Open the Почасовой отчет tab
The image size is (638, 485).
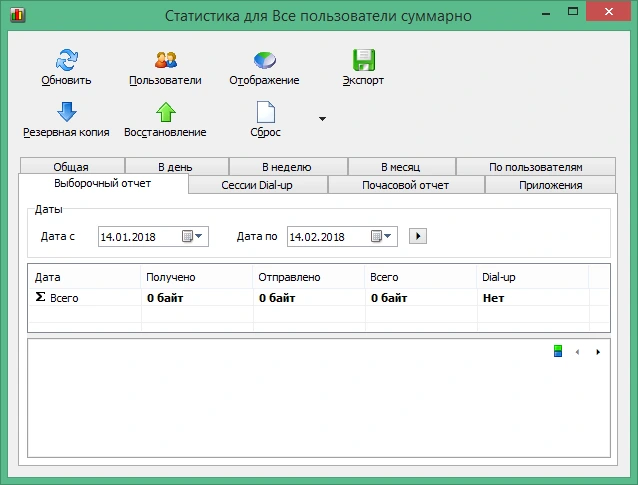point(406,185)
